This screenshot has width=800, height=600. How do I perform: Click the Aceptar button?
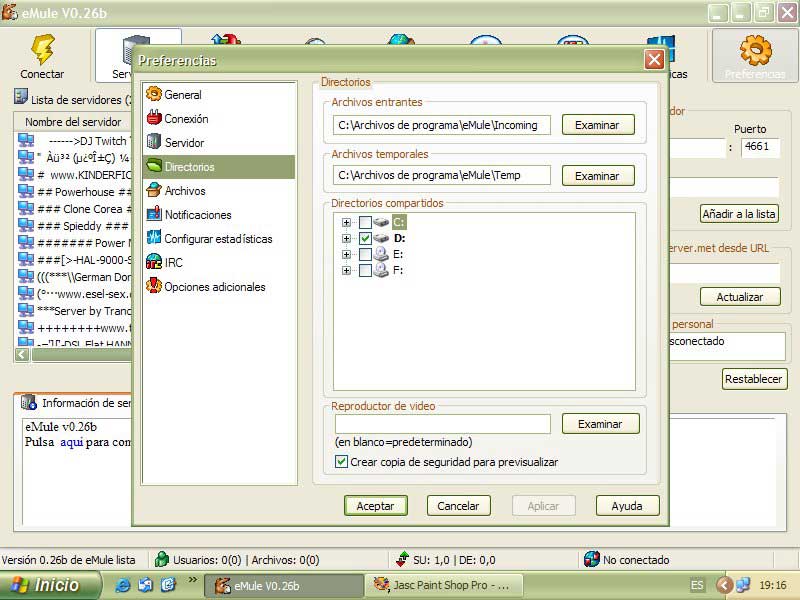[x=376, y=506]
